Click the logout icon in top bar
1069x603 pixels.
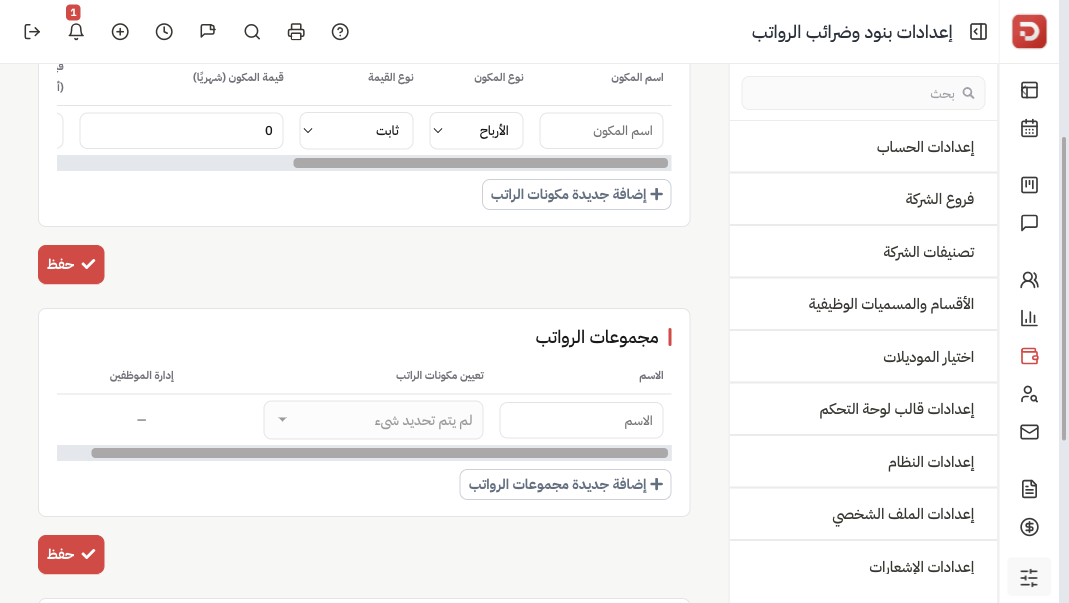point(32,32)
